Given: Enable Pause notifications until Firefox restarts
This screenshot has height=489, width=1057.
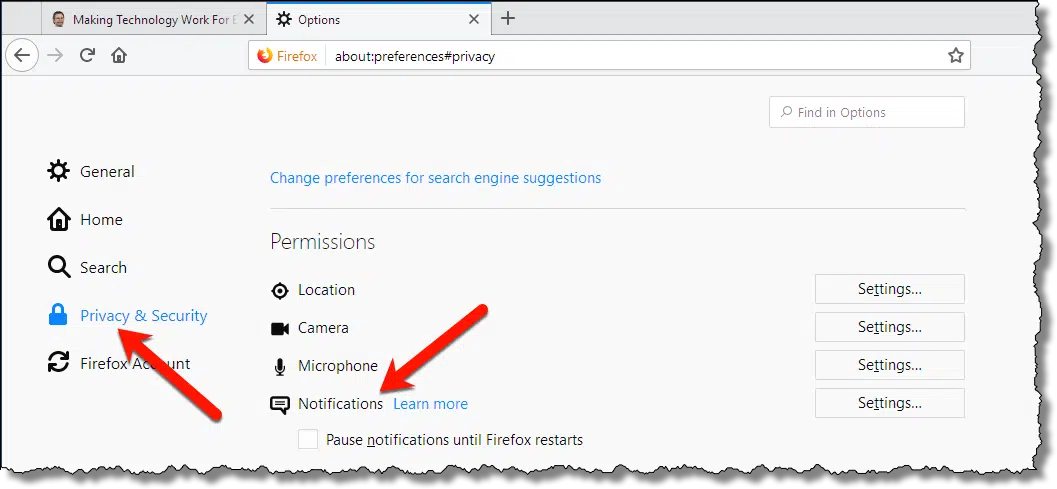Looking at the screenshot, I should (x=308, y=440).
